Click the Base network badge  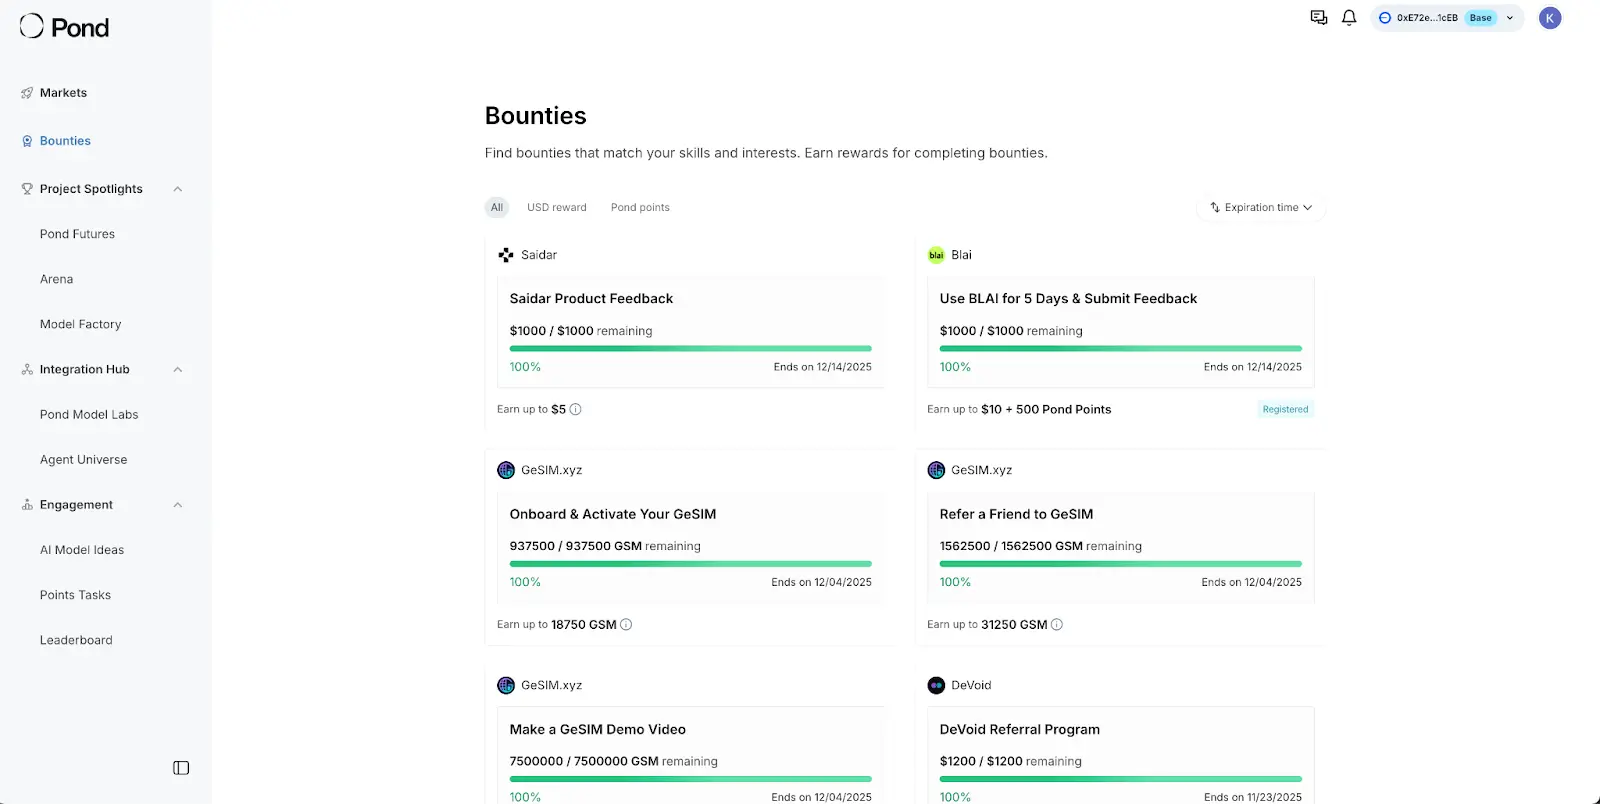coord(1481,18)
